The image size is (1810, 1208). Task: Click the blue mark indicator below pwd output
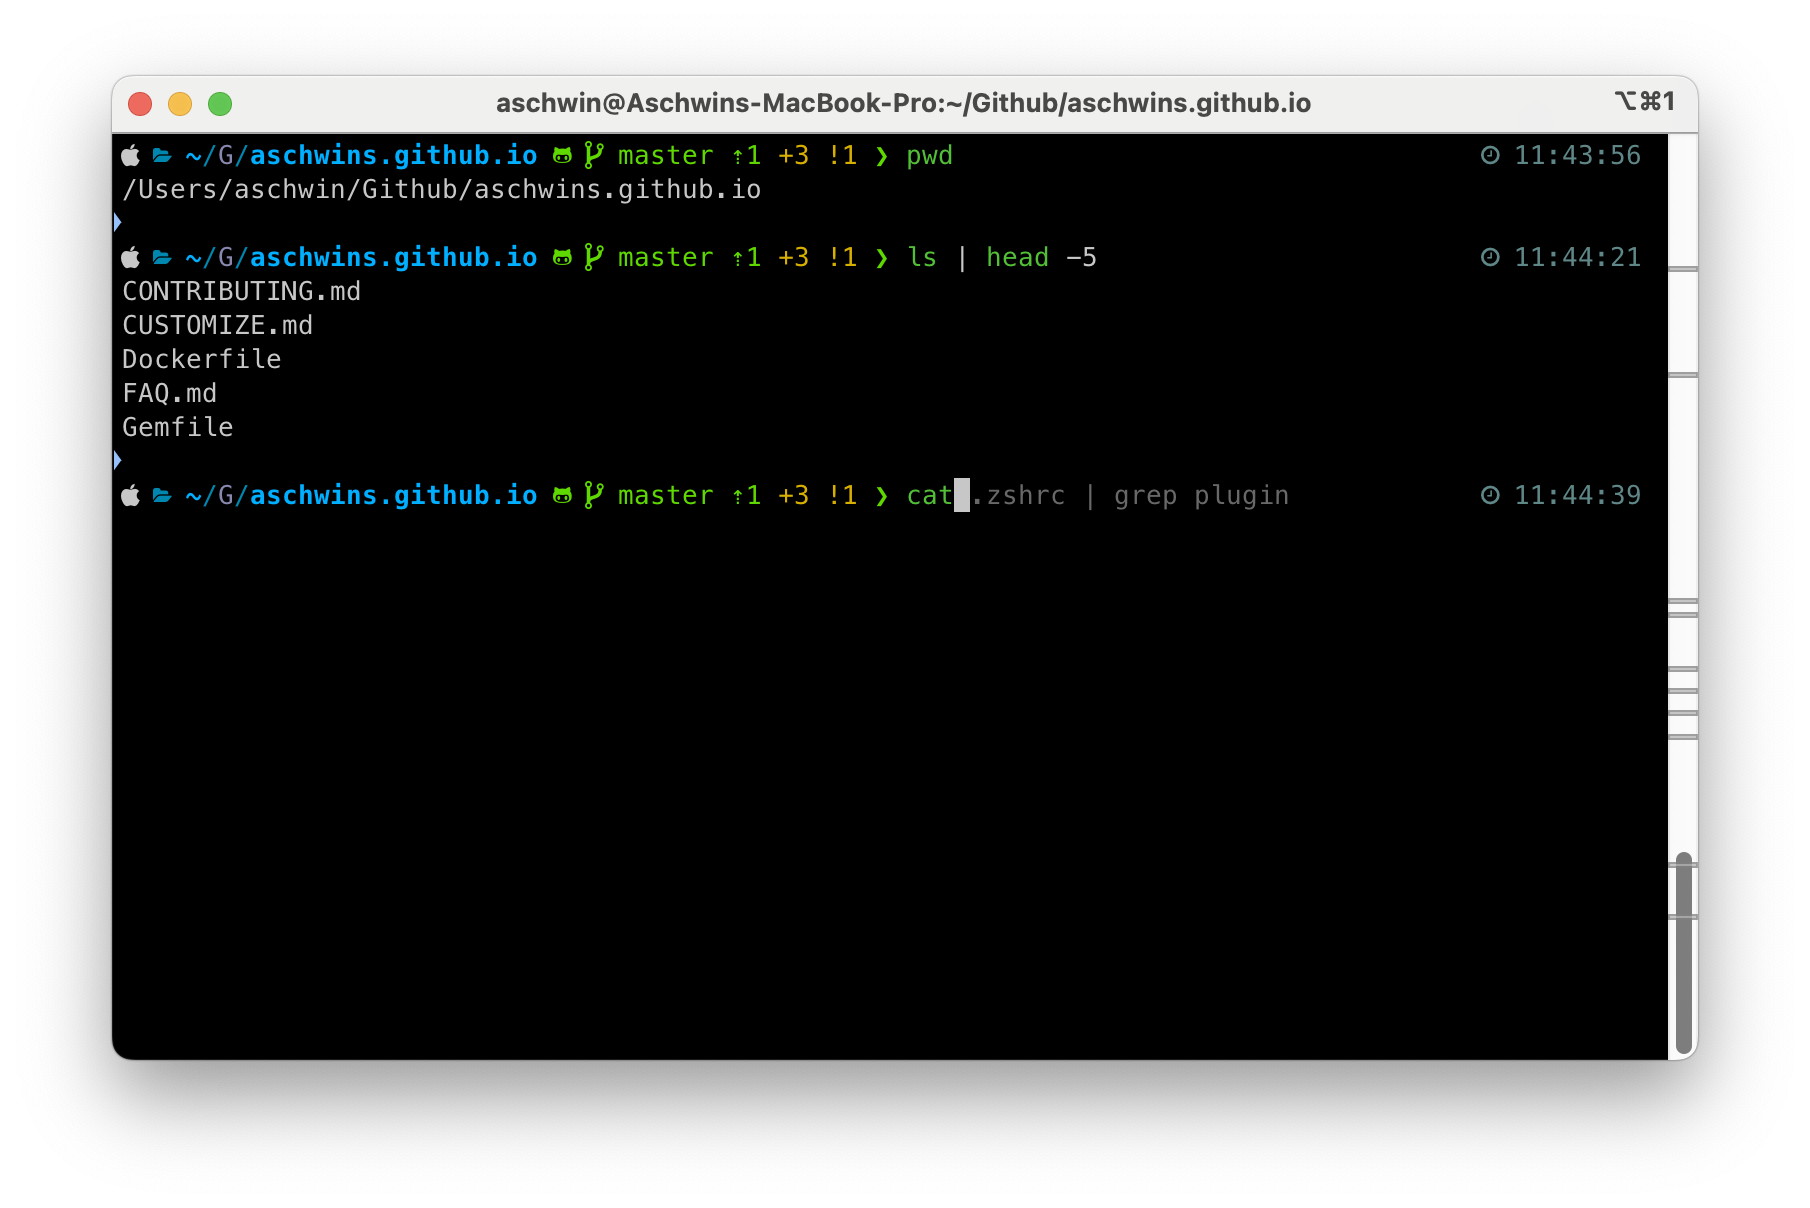(117, 222)
